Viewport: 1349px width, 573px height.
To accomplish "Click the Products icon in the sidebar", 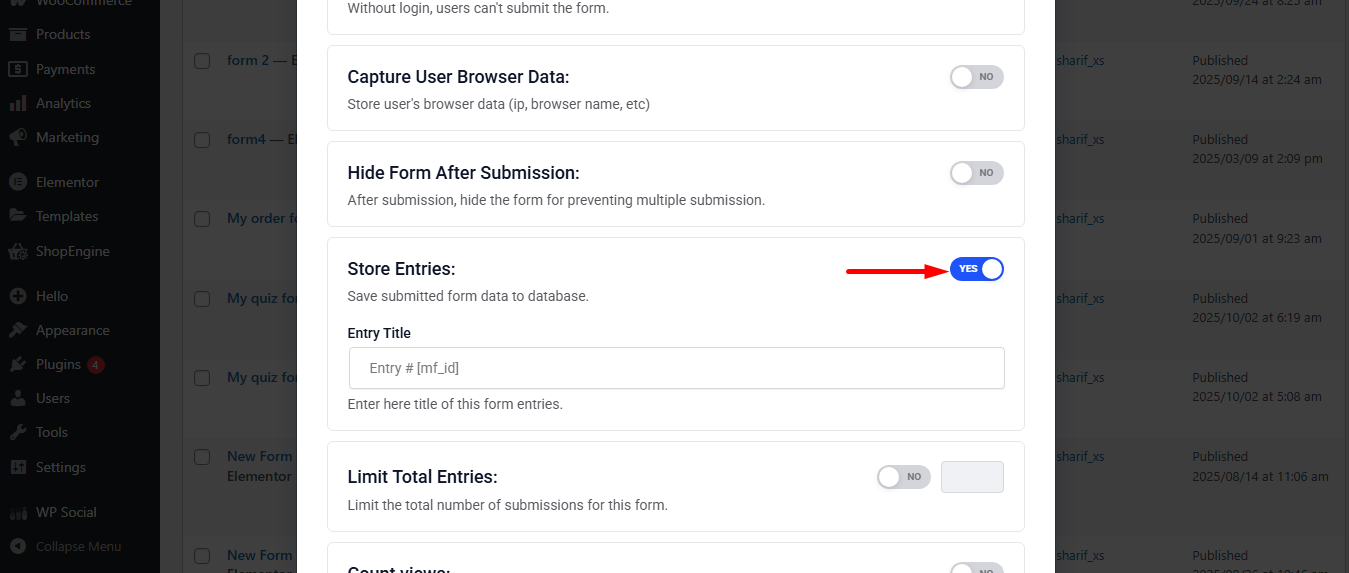I will 18,35.
